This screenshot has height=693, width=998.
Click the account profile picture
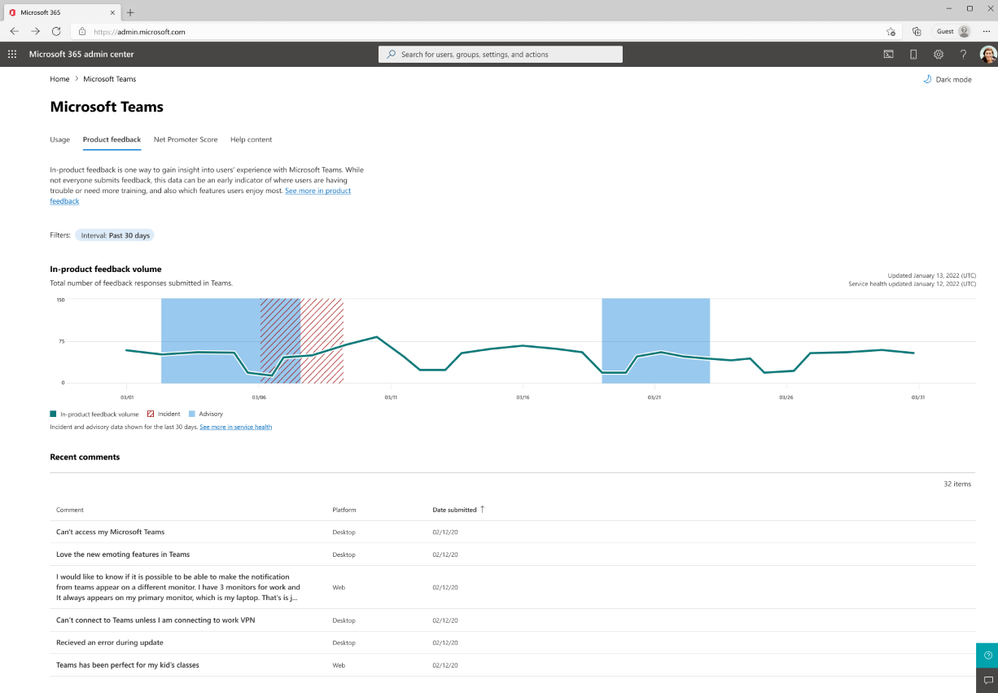click(x=988, y=54)
